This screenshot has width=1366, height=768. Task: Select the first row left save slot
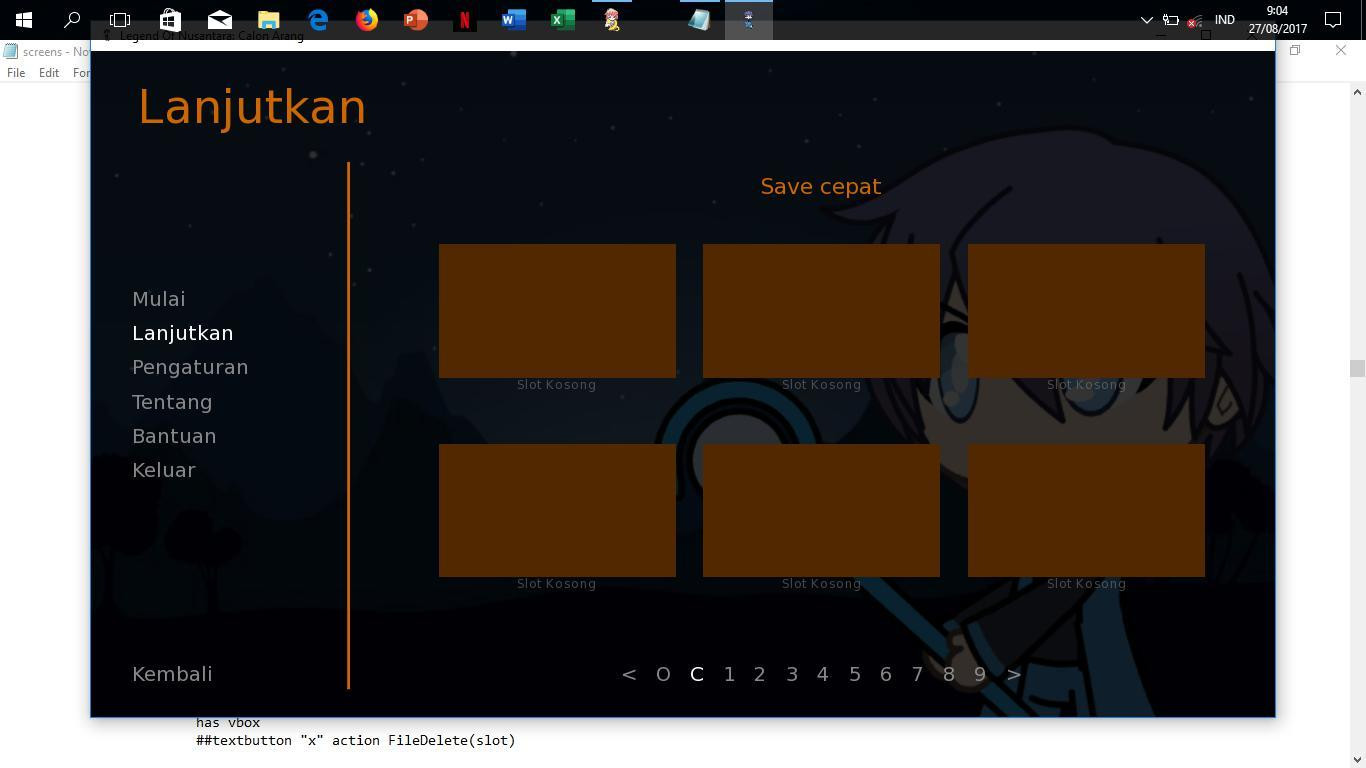pyautogui.click(x=557, y=311)
